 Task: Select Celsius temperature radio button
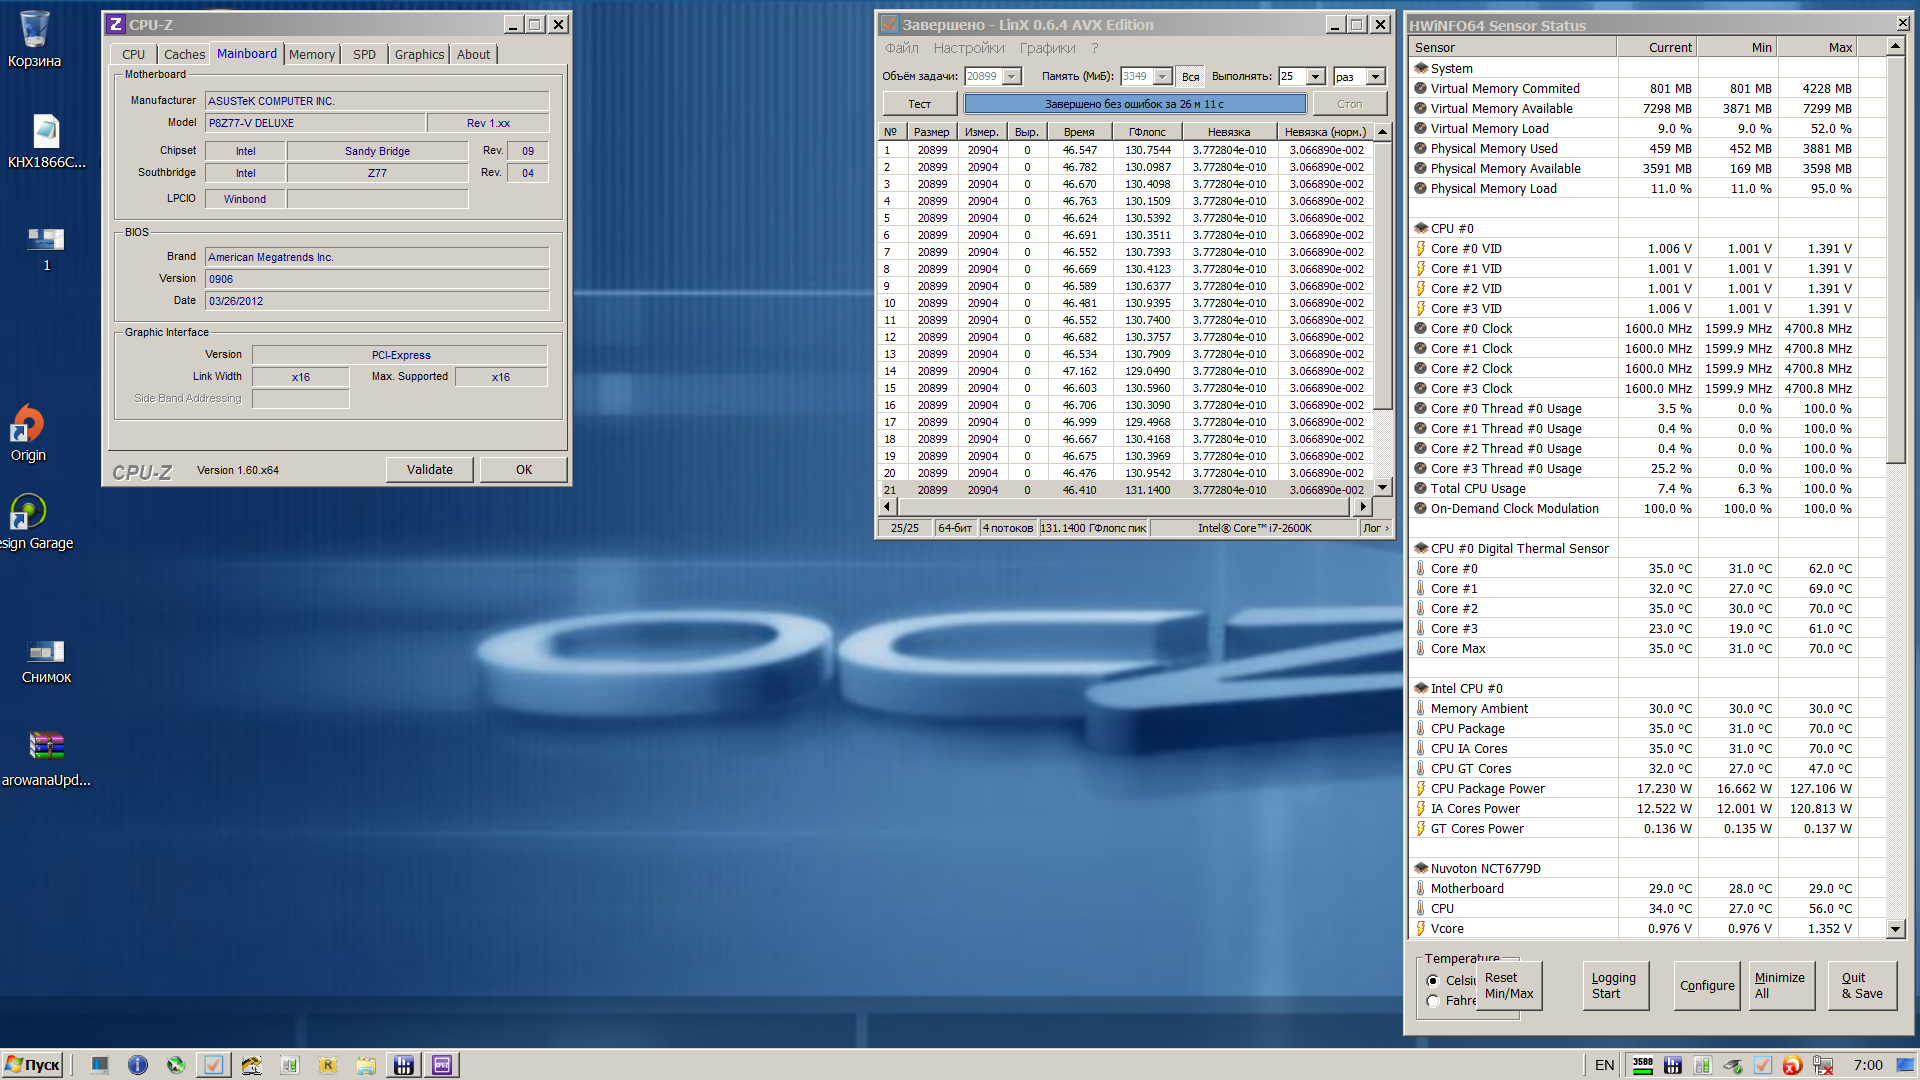tap(1433, 980)
